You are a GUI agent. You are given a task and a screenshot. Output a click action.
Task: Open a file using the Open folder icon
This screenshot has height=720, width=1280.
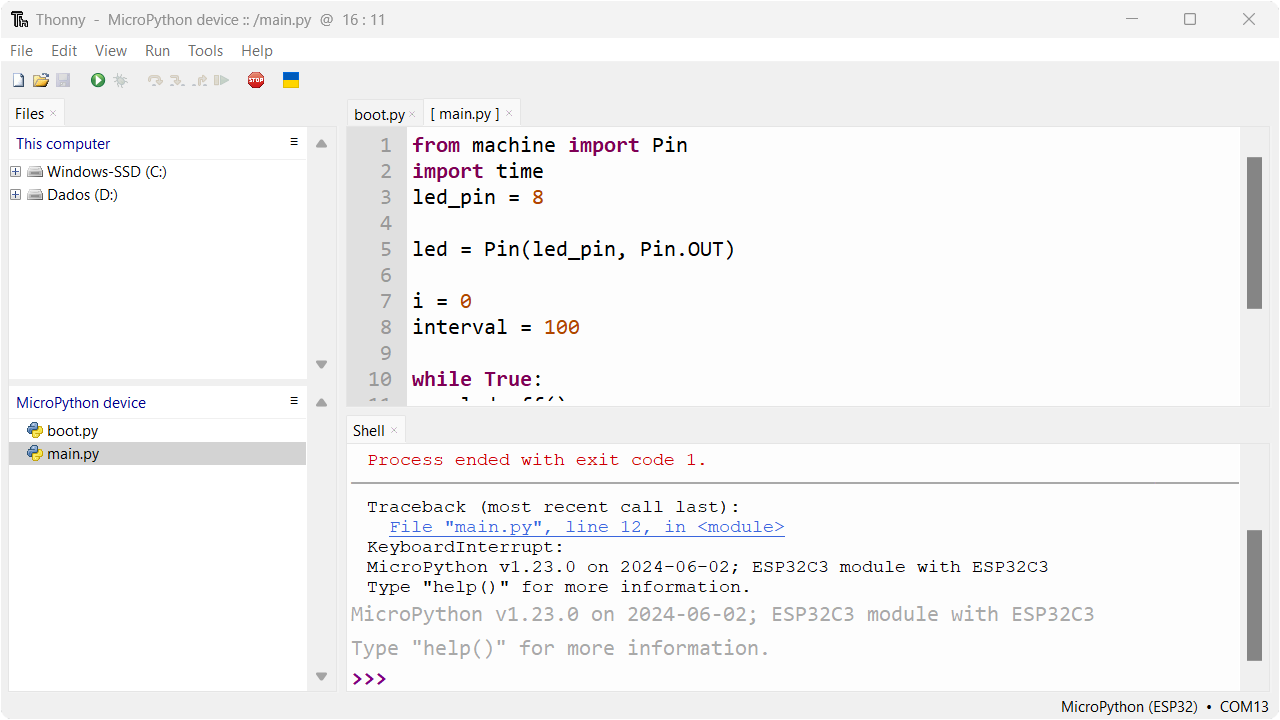coord(40,80)
